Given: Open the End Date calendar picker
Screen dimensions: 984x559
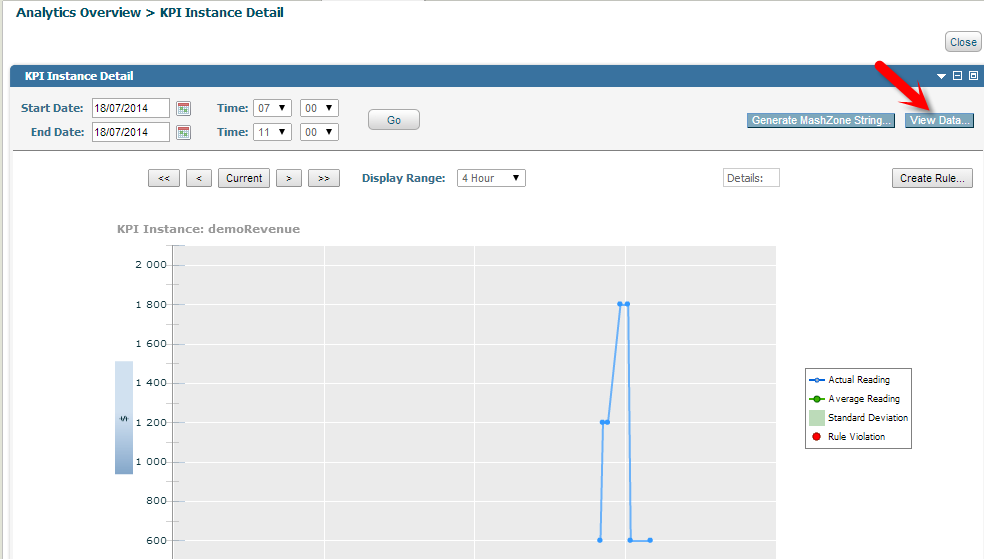Looking at the screenshot, I should click(183, 132).
